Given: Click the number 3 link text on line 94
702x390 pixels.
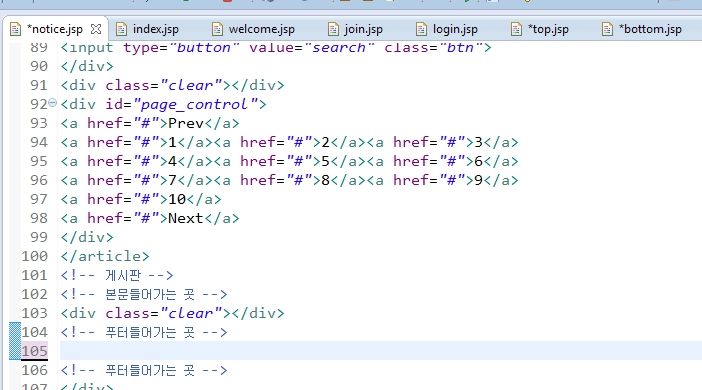Looking at the screenshot, I should [479, 142].
